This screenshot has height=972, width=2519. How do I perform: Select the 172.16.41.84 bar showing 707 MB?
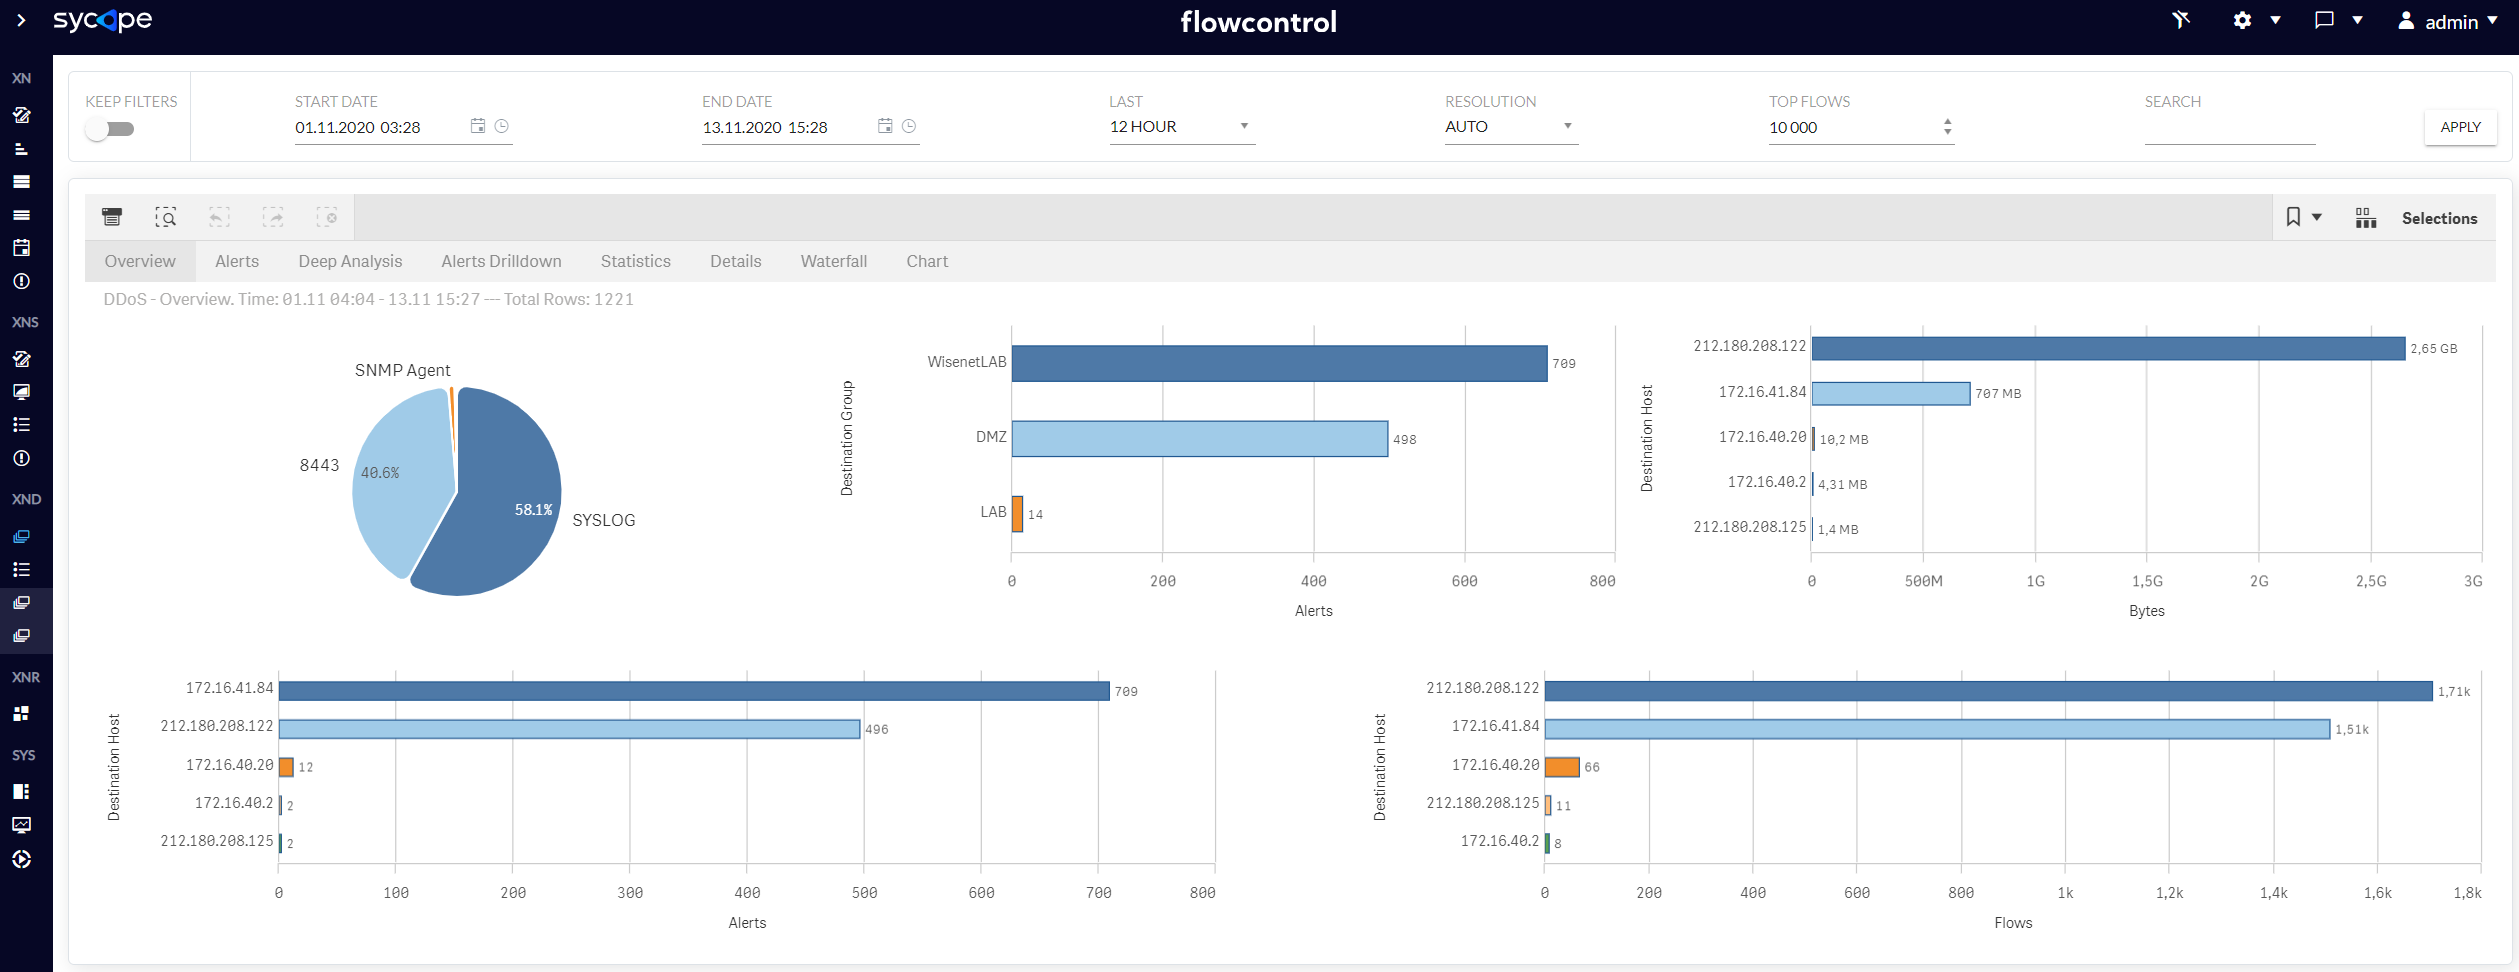pyautogui.click(x=1891, y=393)
